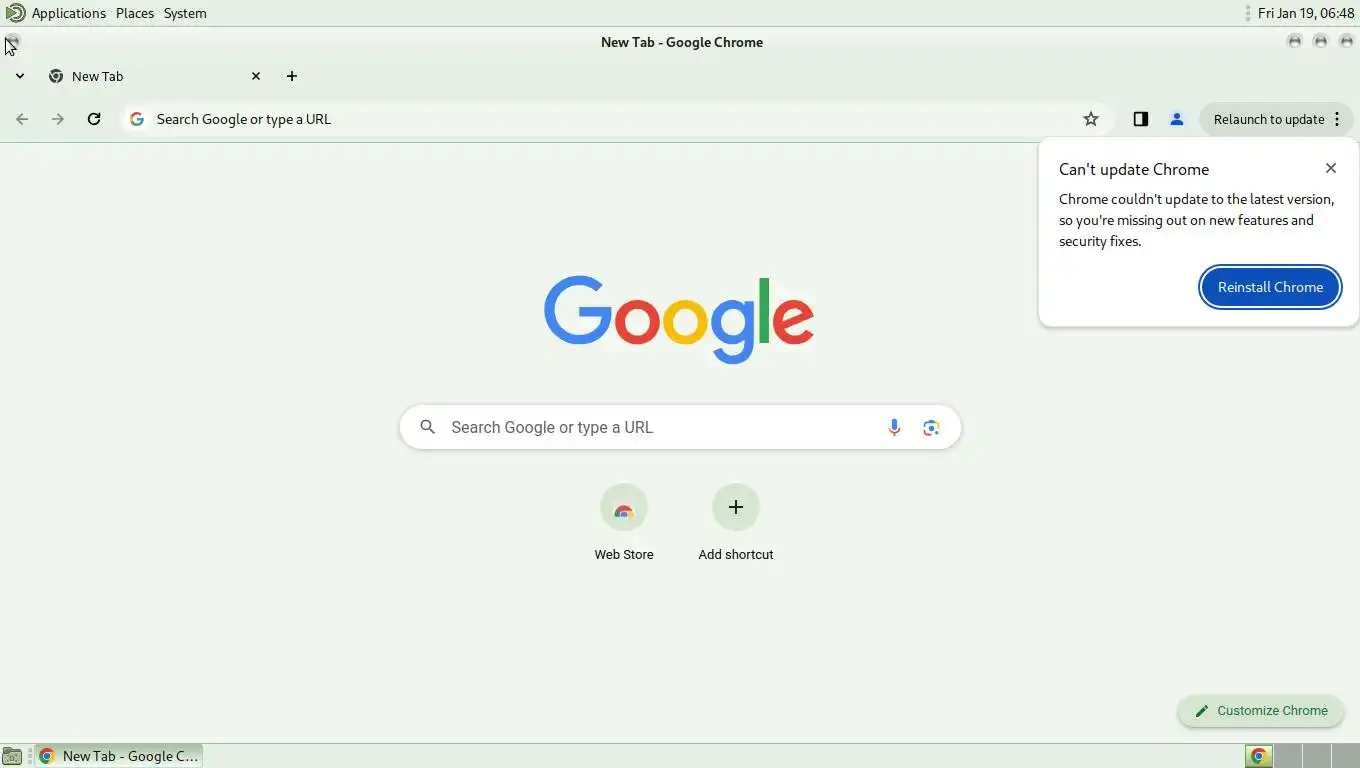The image size is (1360, 768).
Task: Click the show desktop icon in taskbar
Action: click(12, 756)
